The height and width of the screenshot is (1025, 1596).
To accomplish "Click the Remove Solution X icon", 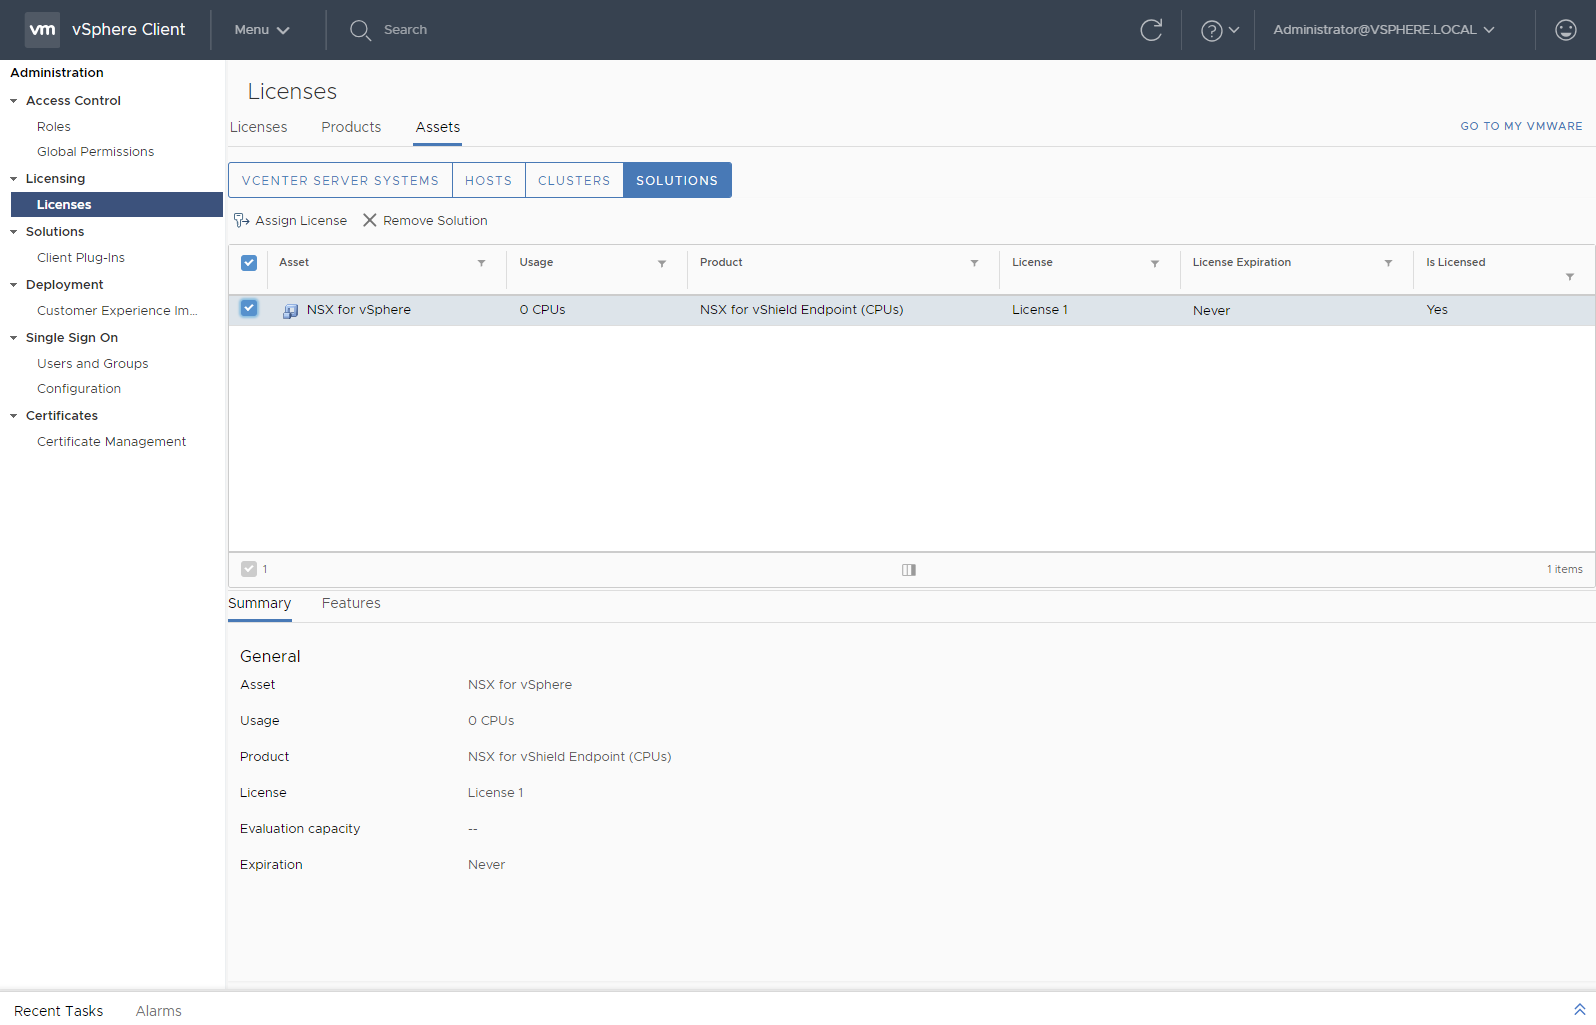I will click(x=370, y=220).
